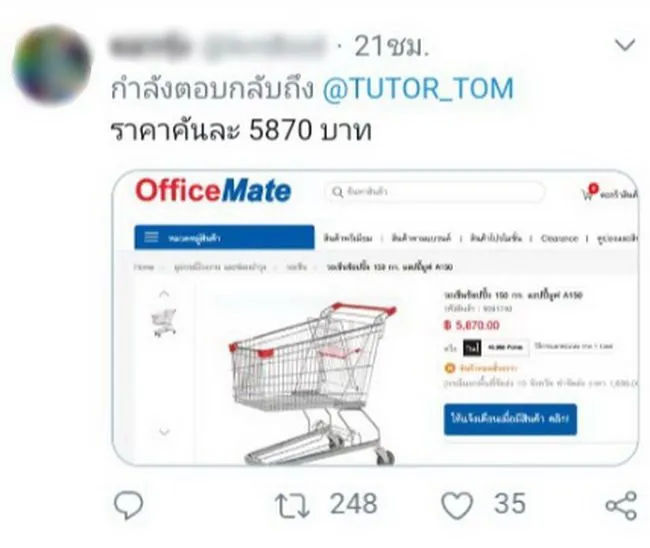650x548 pixels.
Task: Click the main shopping cart product image
Action: coord(313,382)
